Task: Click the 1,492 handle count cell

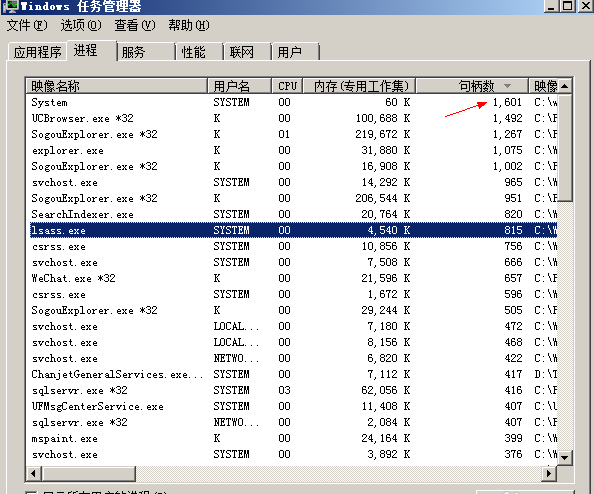Action: coord(507,118)
